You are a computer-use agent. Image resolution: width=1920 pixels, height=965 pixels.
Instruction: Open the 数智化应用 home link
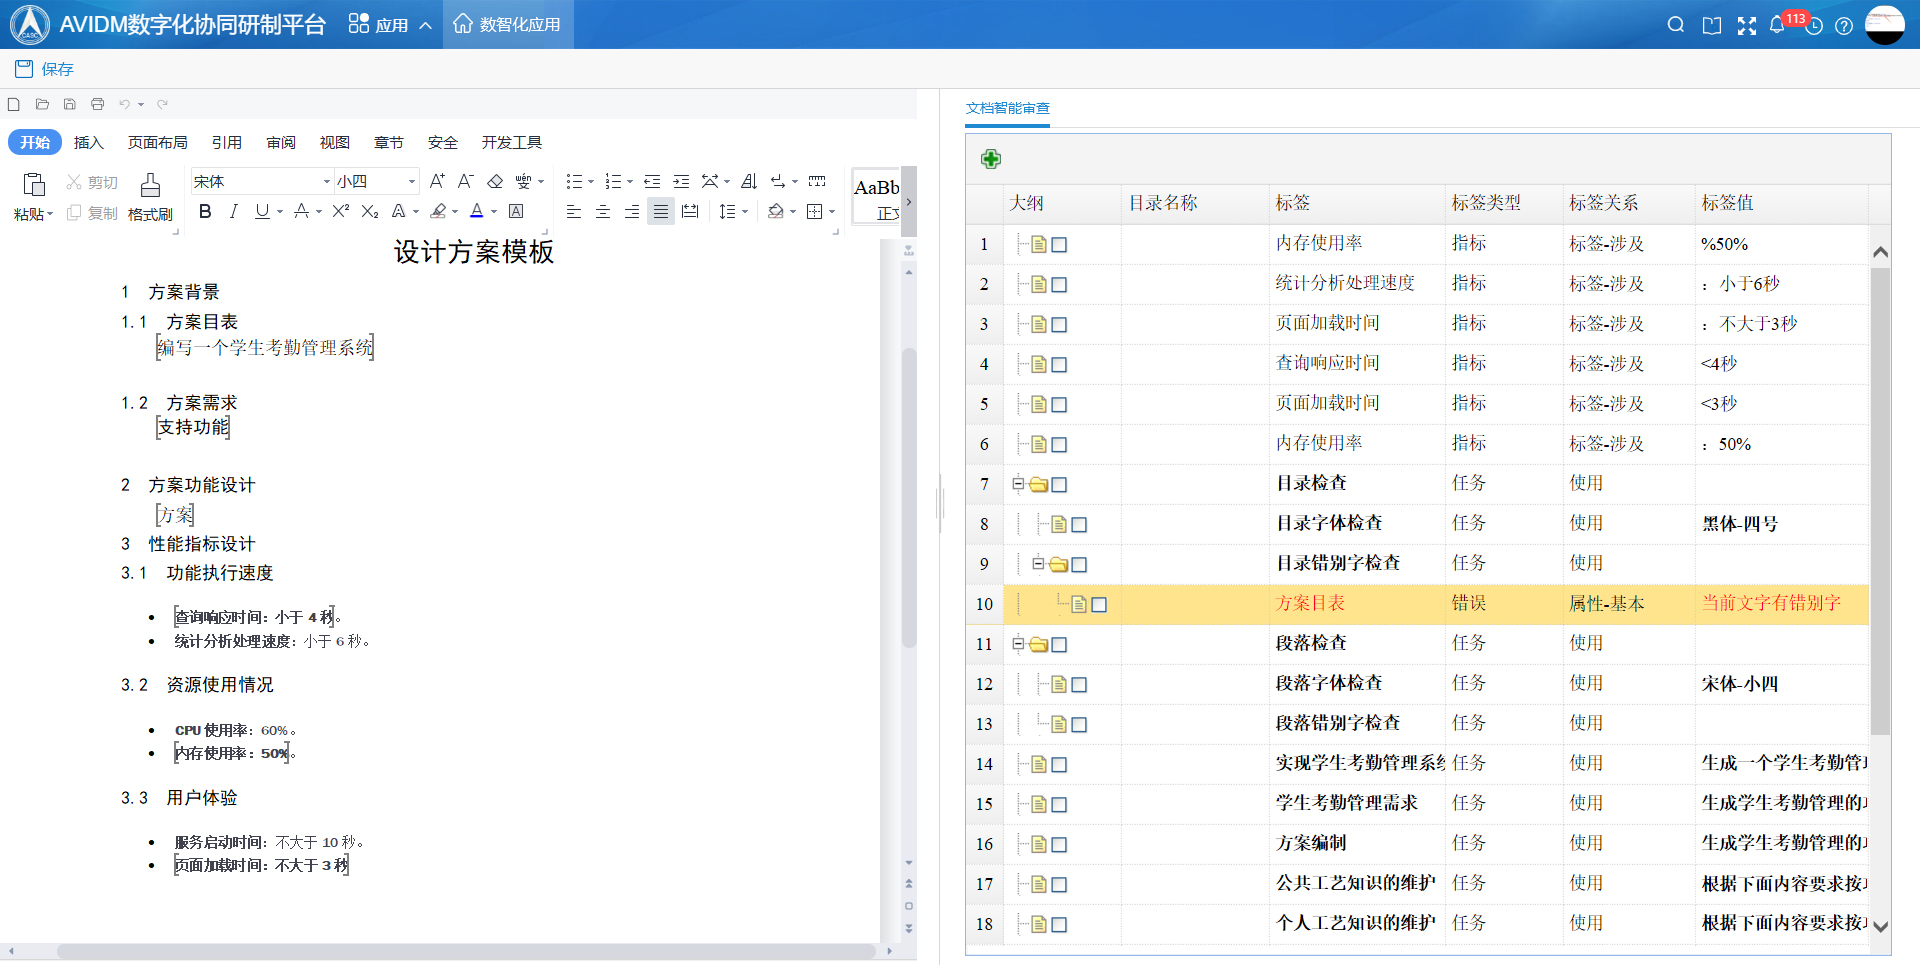[507, 24]
